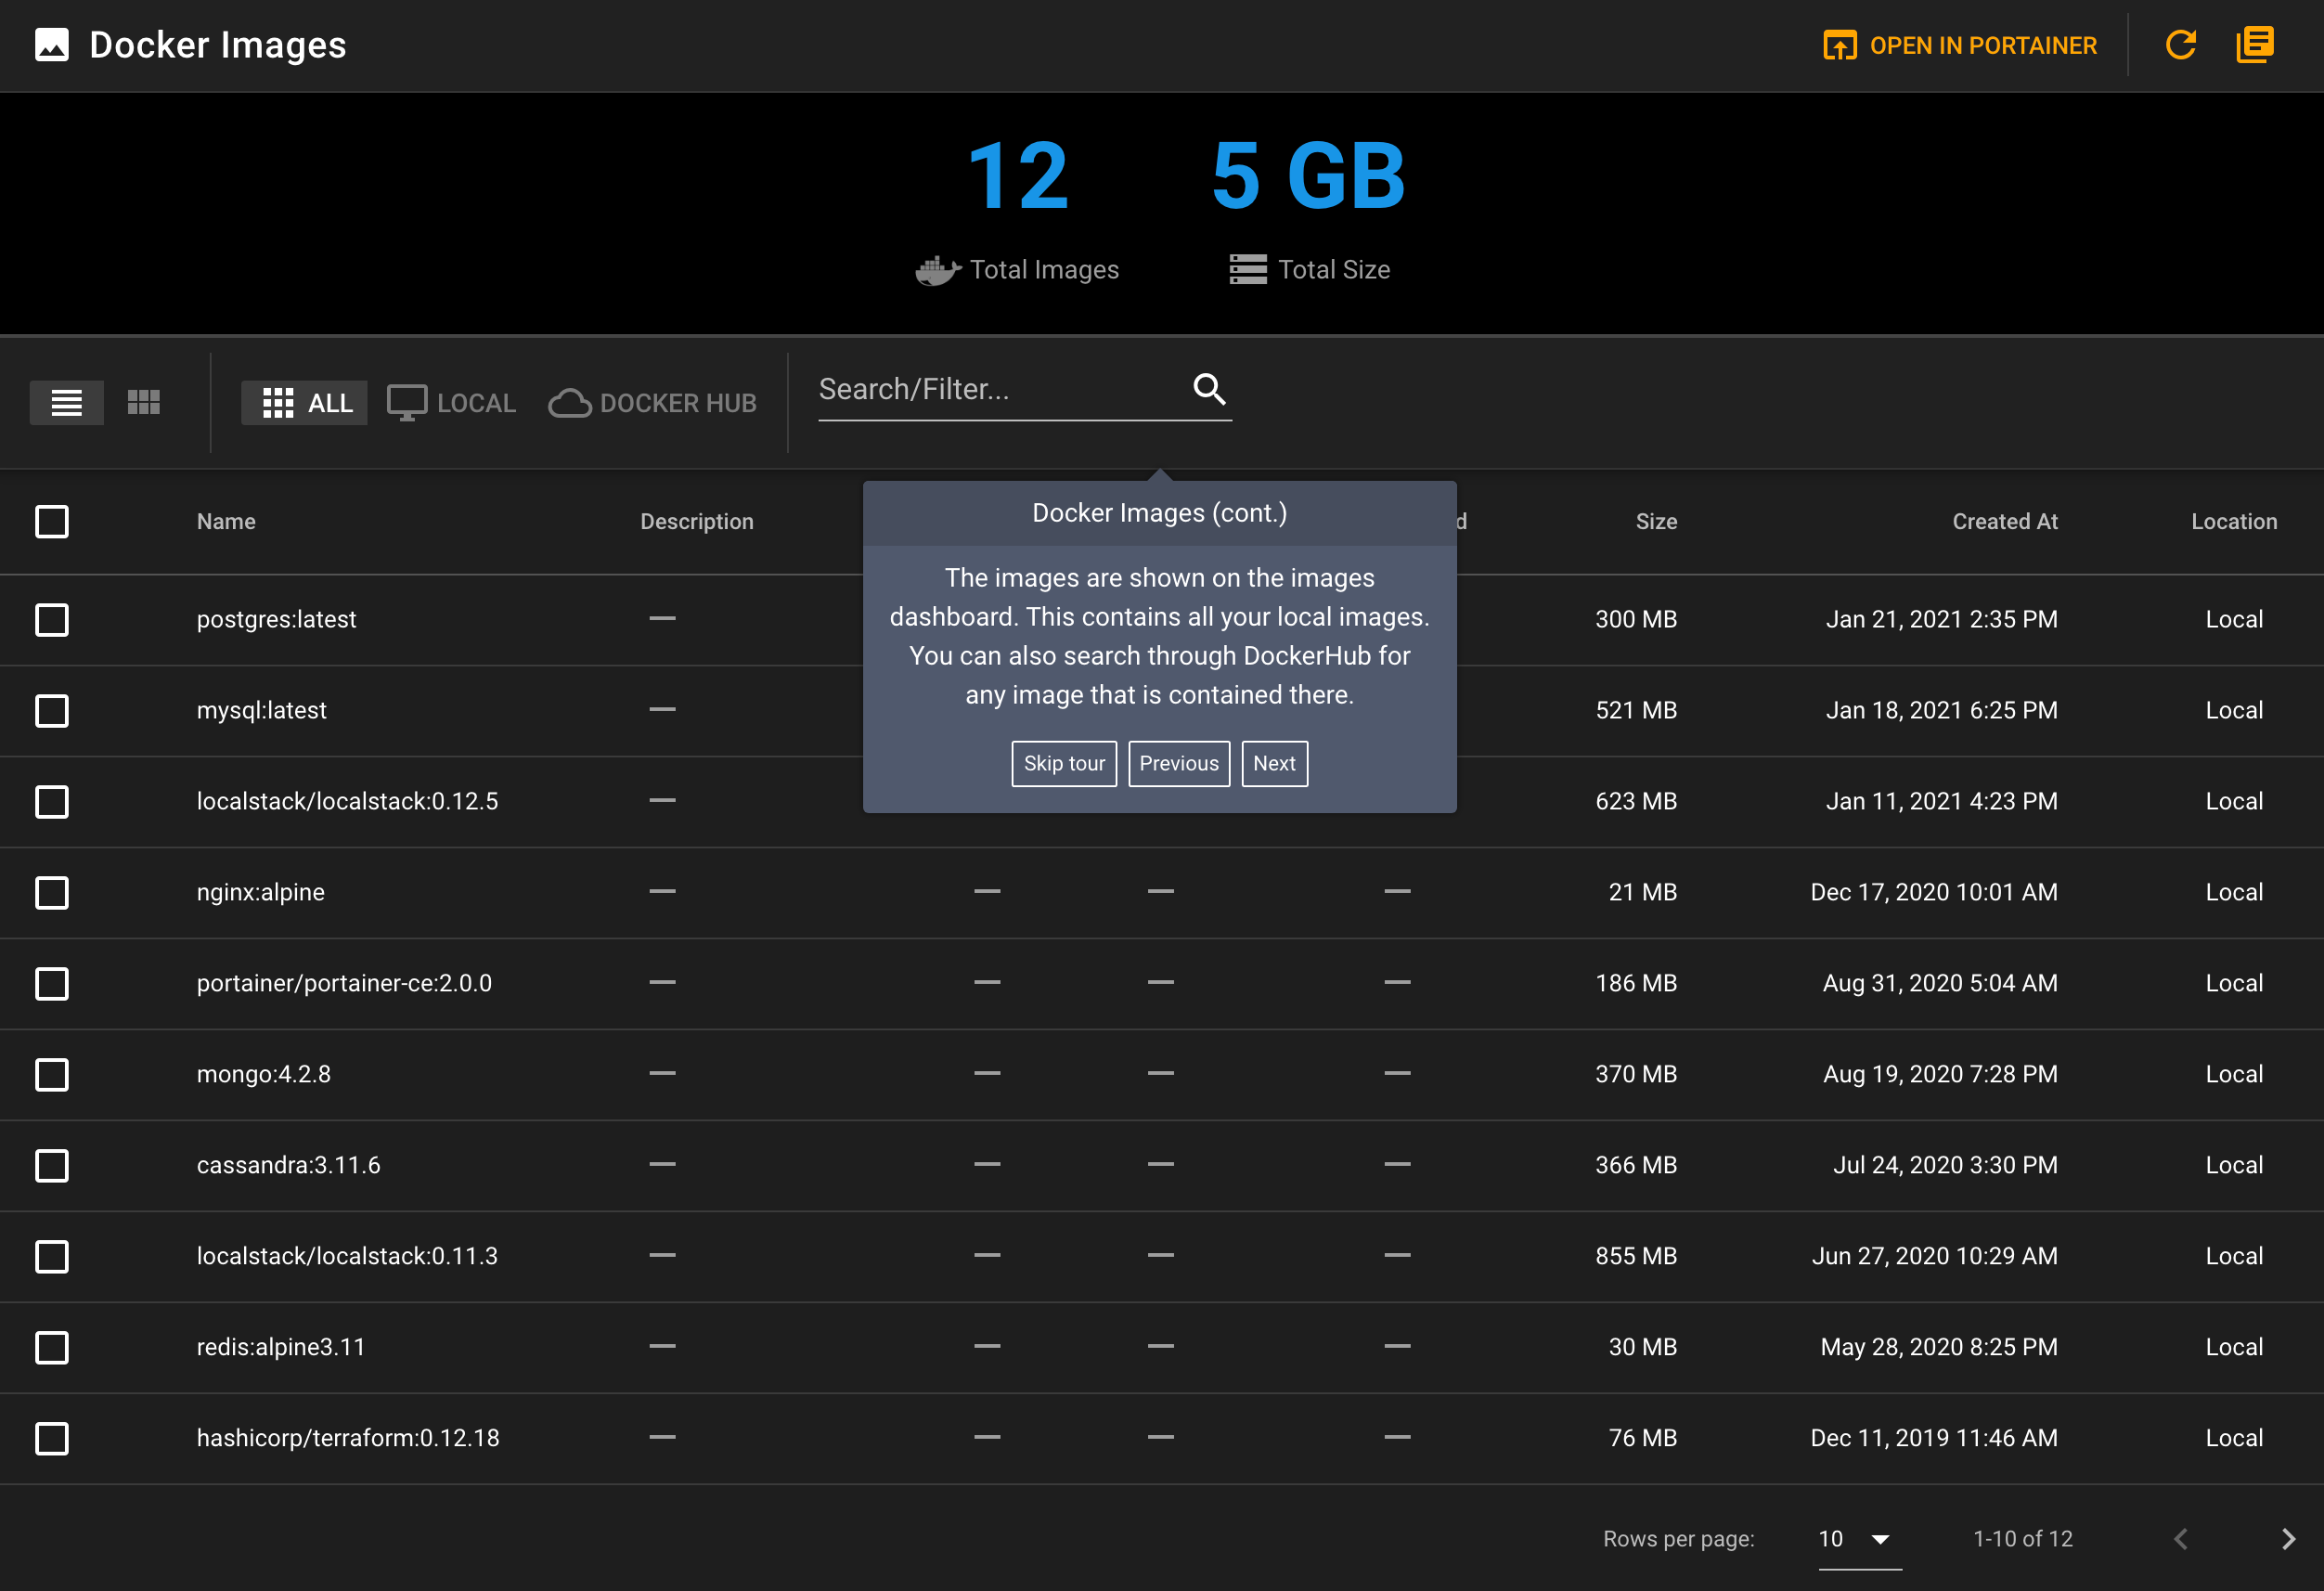The width and height of the screenshot is (2324, 1591).
Task: Click the 5 GB Total Size value
Action: click(x=1309, y=176)
